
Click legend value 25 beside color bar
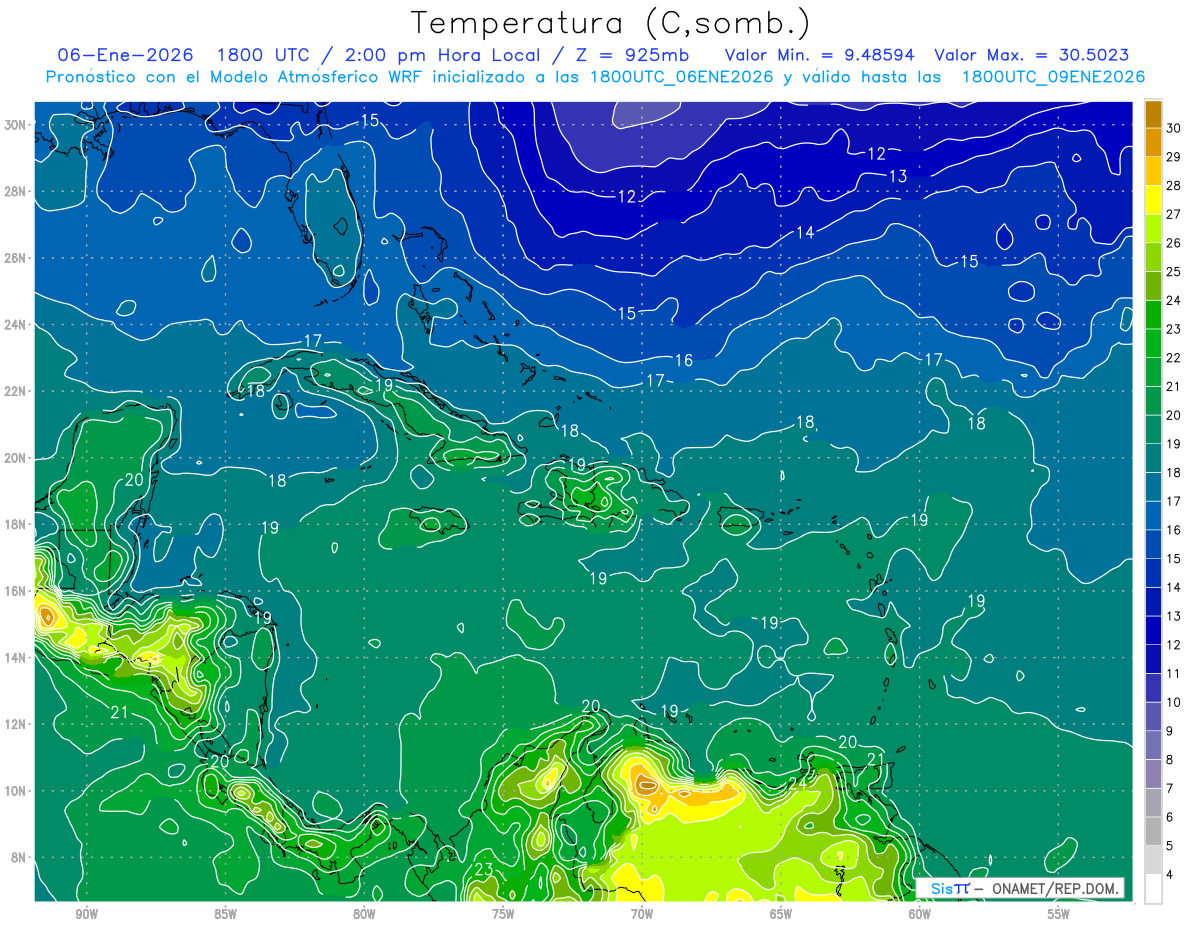click(1174, 271)
